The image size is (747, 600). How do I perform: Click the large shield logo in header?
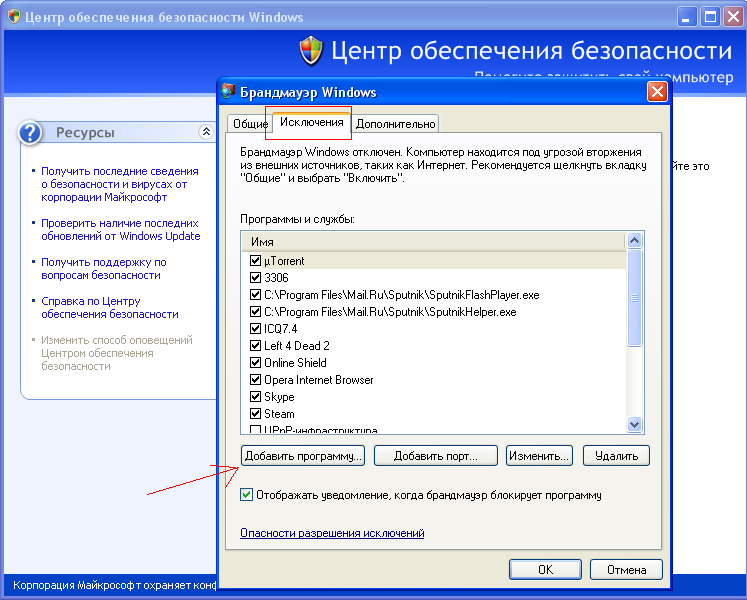point(311,51)
